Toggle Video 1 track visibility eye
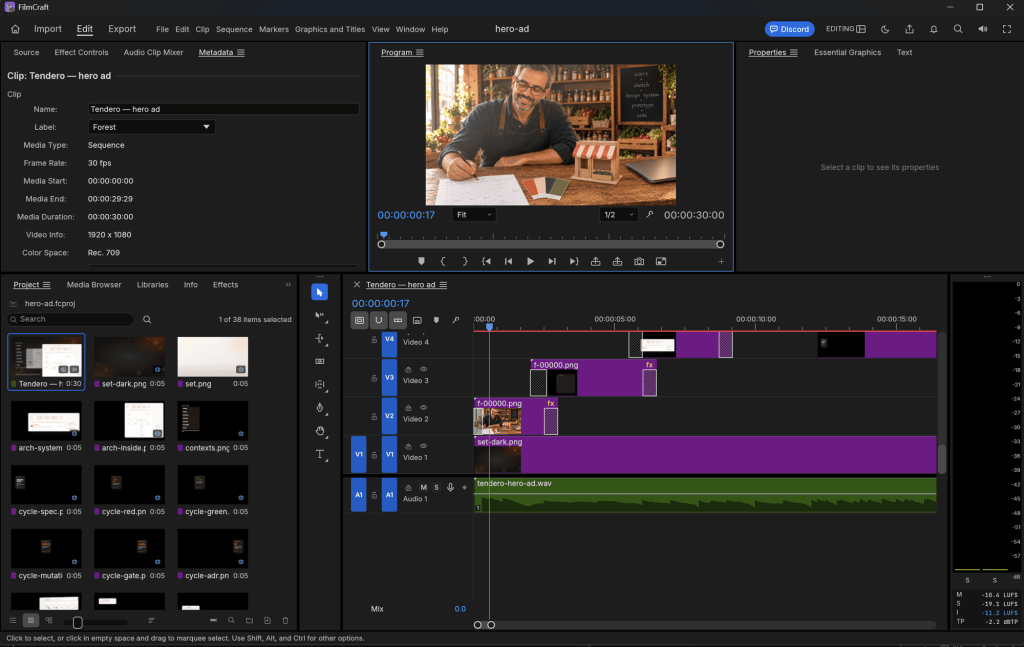 click(423, 446)
